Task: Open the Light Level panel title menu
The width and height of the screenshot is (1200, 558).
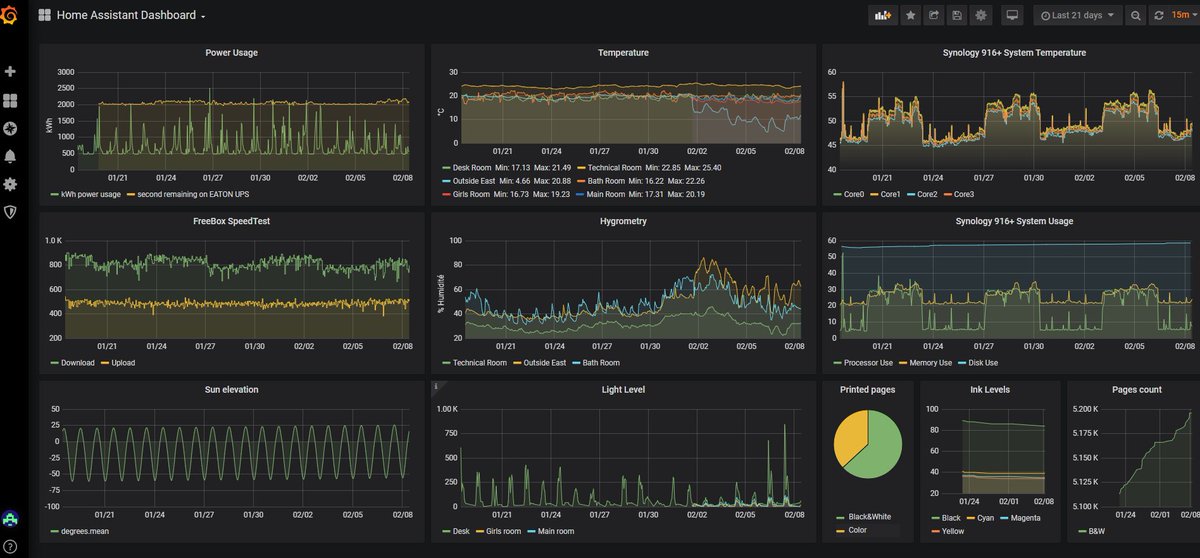Action: click(623, 389)
